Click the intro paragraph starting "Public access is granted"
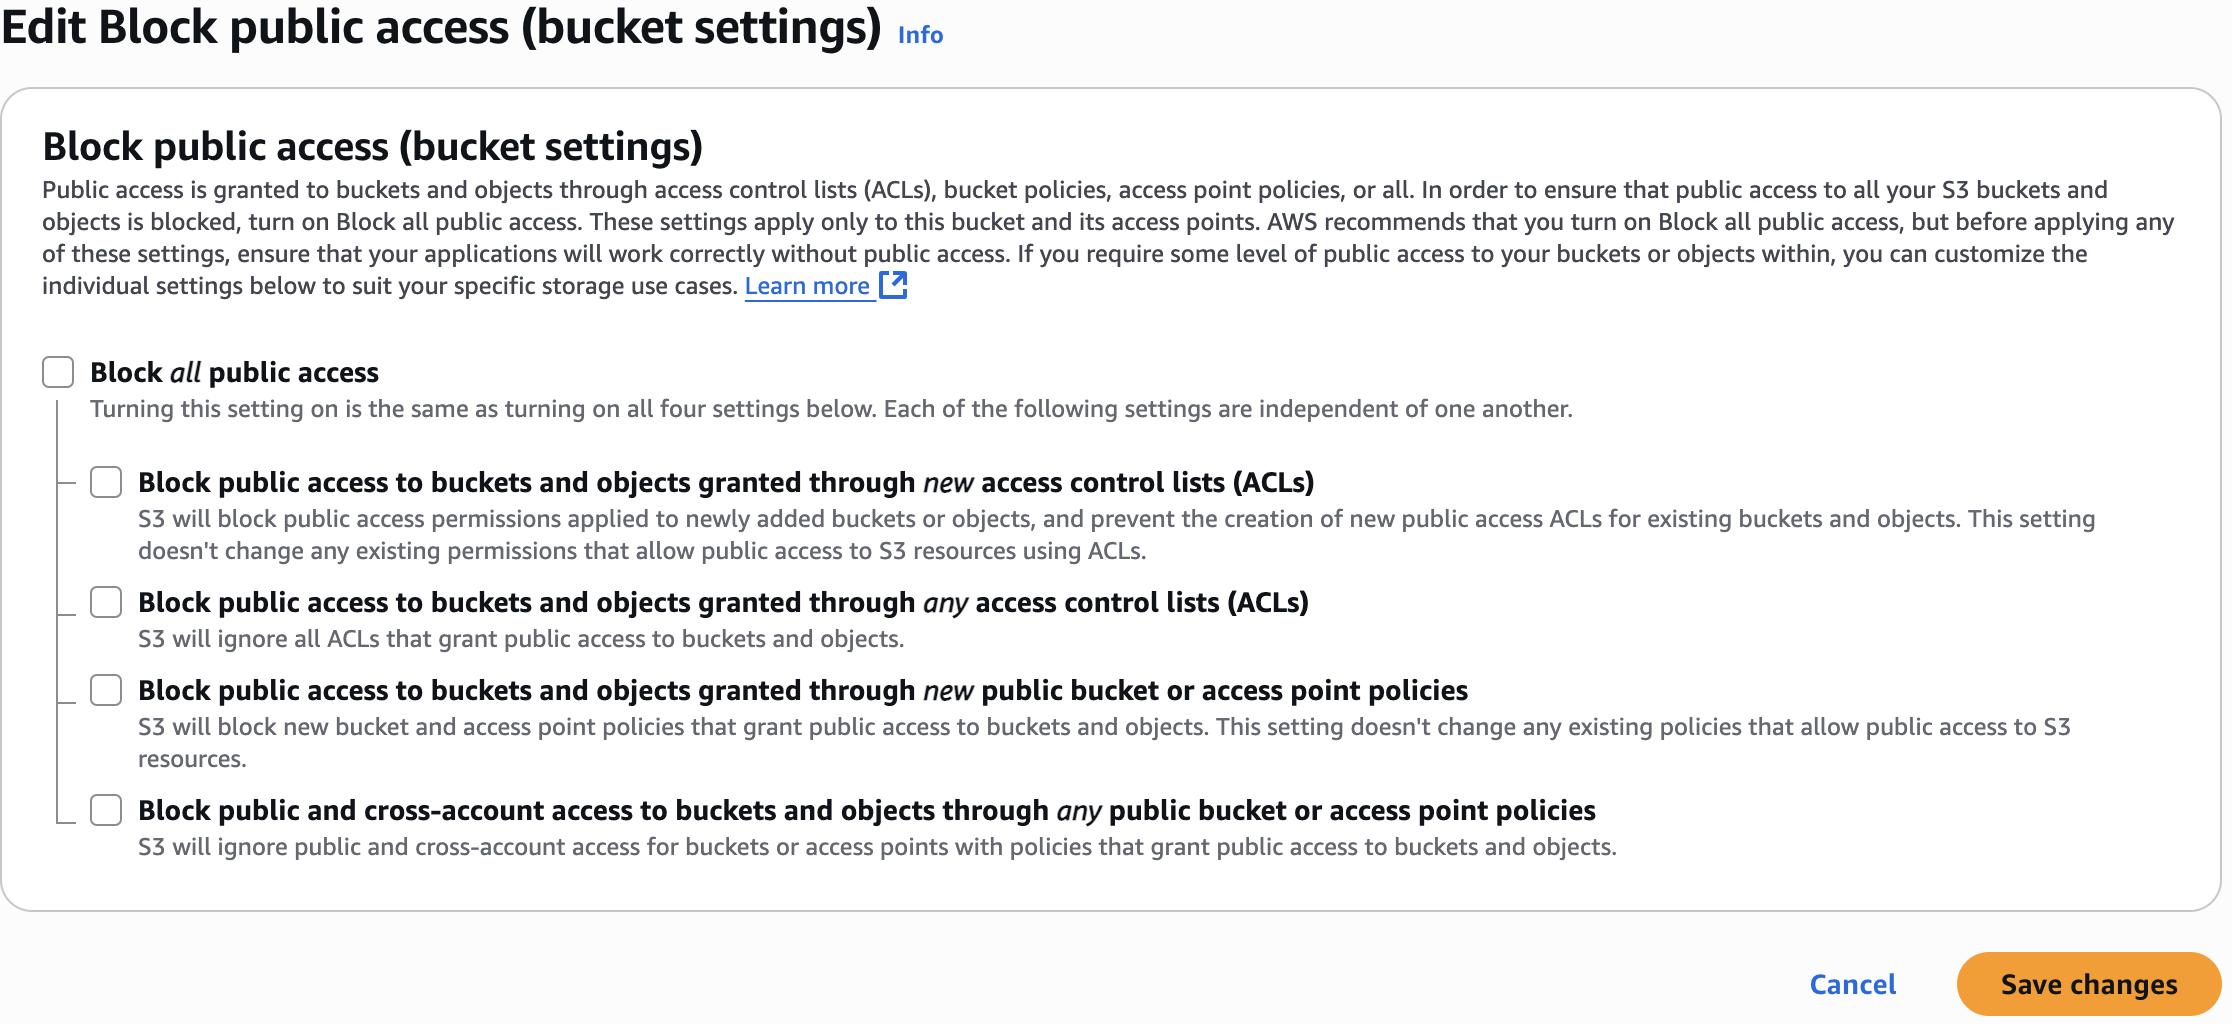Image resolution: width=2232 pixels, height=1024 pixels. 1108,238
